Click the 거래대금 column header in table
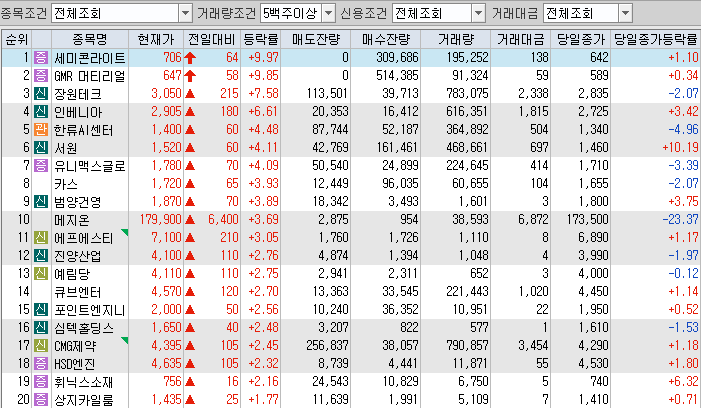Screen dimensions: 701x408 [520, 39]
